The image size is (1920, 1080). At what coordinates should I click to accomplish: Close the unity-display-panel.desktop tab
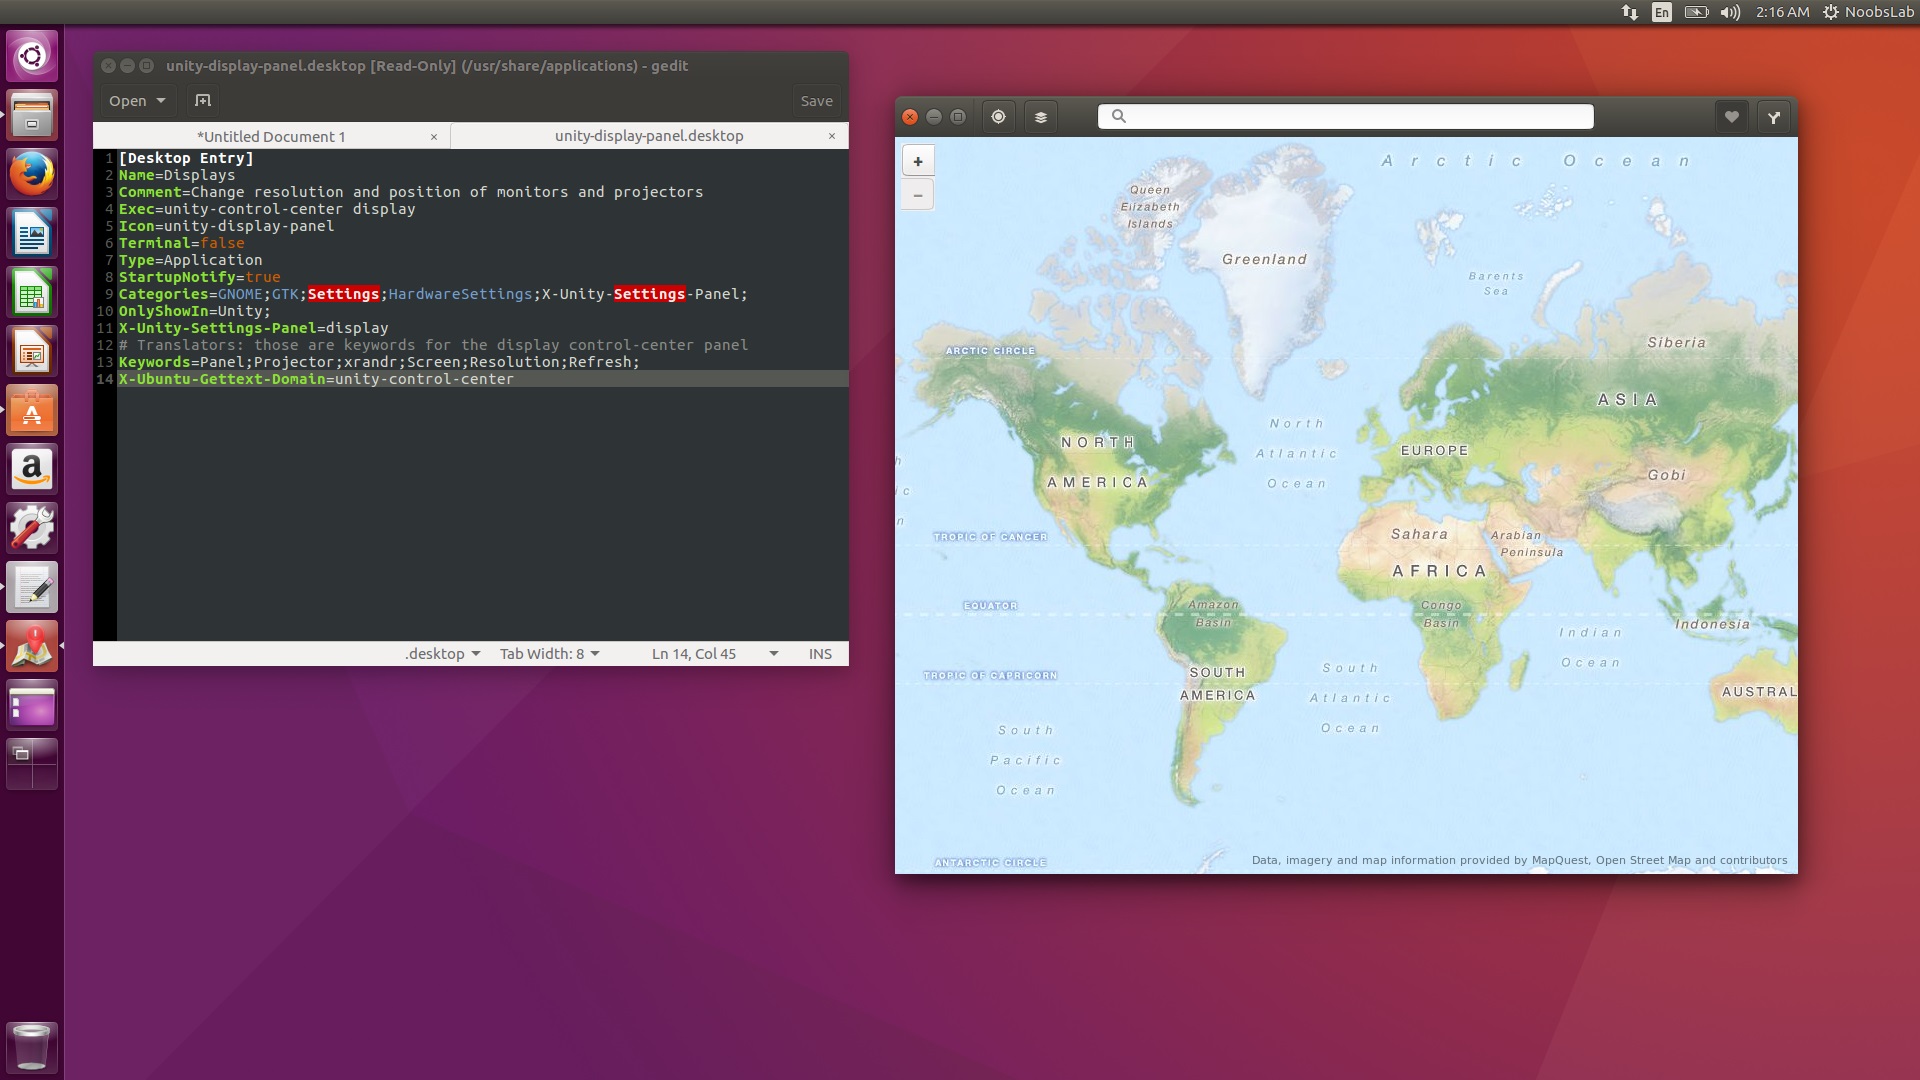831,135
